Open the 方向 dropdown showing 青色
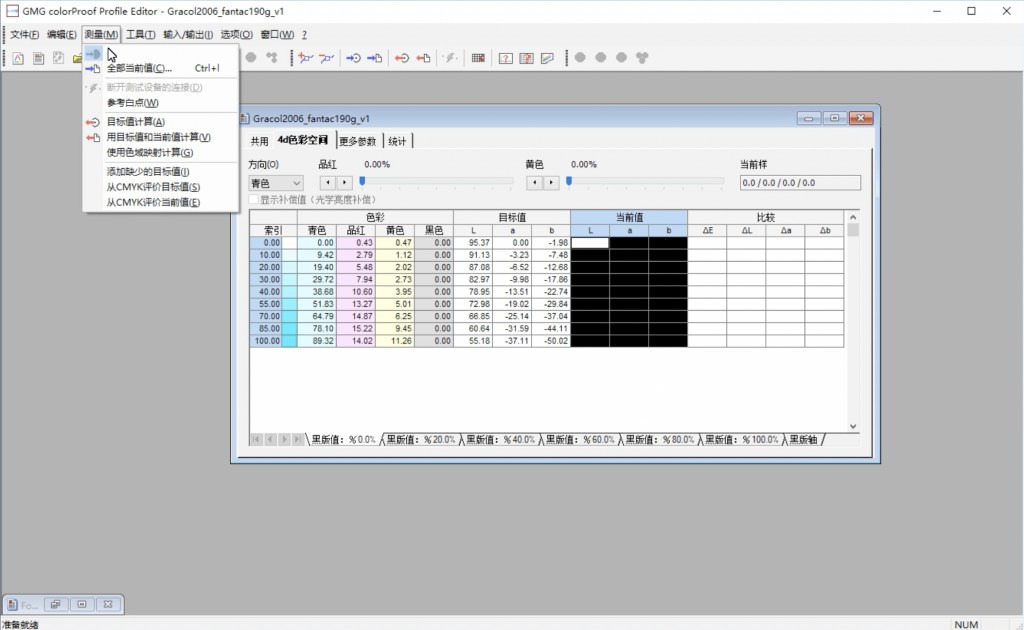Viewport: 1024px width, 630px height. point(275,183)
